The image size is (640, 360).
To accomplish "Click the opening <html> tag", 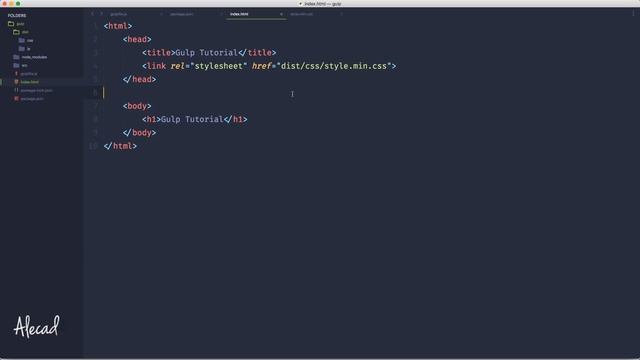I will 118,26.
